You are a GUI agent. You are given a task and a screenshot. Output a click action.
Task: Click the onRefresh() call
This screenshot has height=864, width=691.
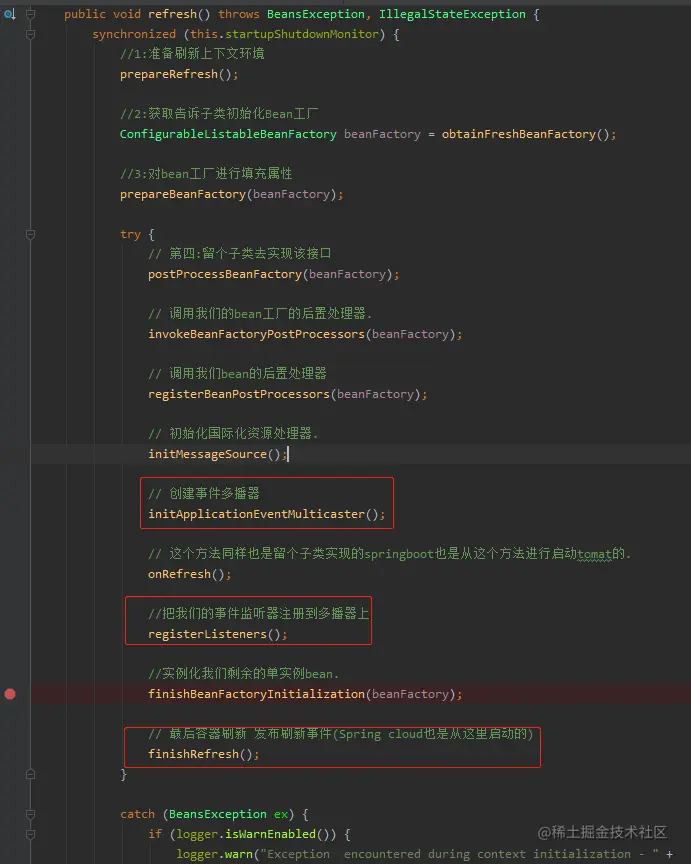click(190, 574)
